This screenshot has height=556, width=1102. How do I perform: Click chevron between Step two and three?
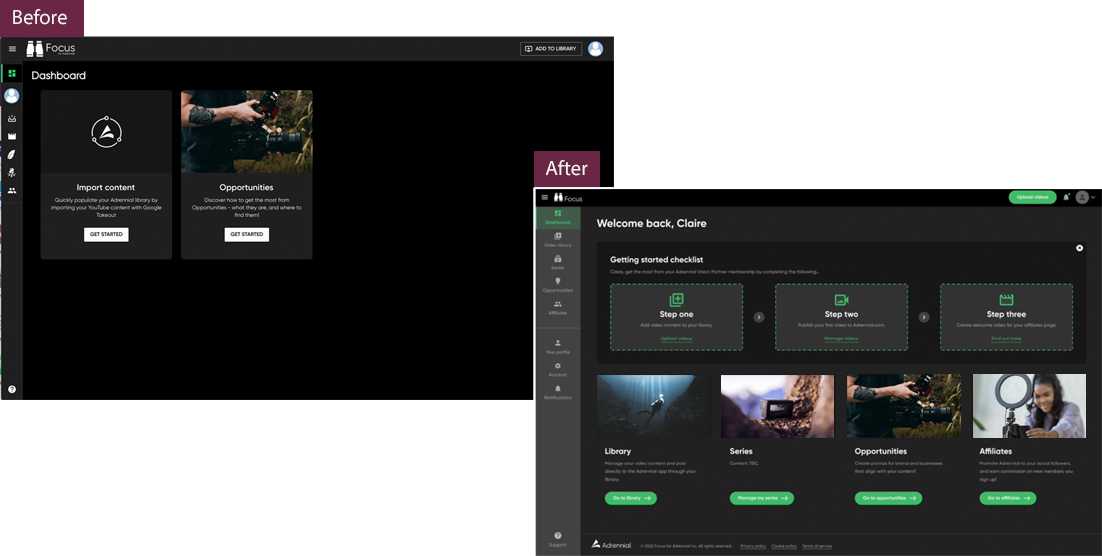924,317
